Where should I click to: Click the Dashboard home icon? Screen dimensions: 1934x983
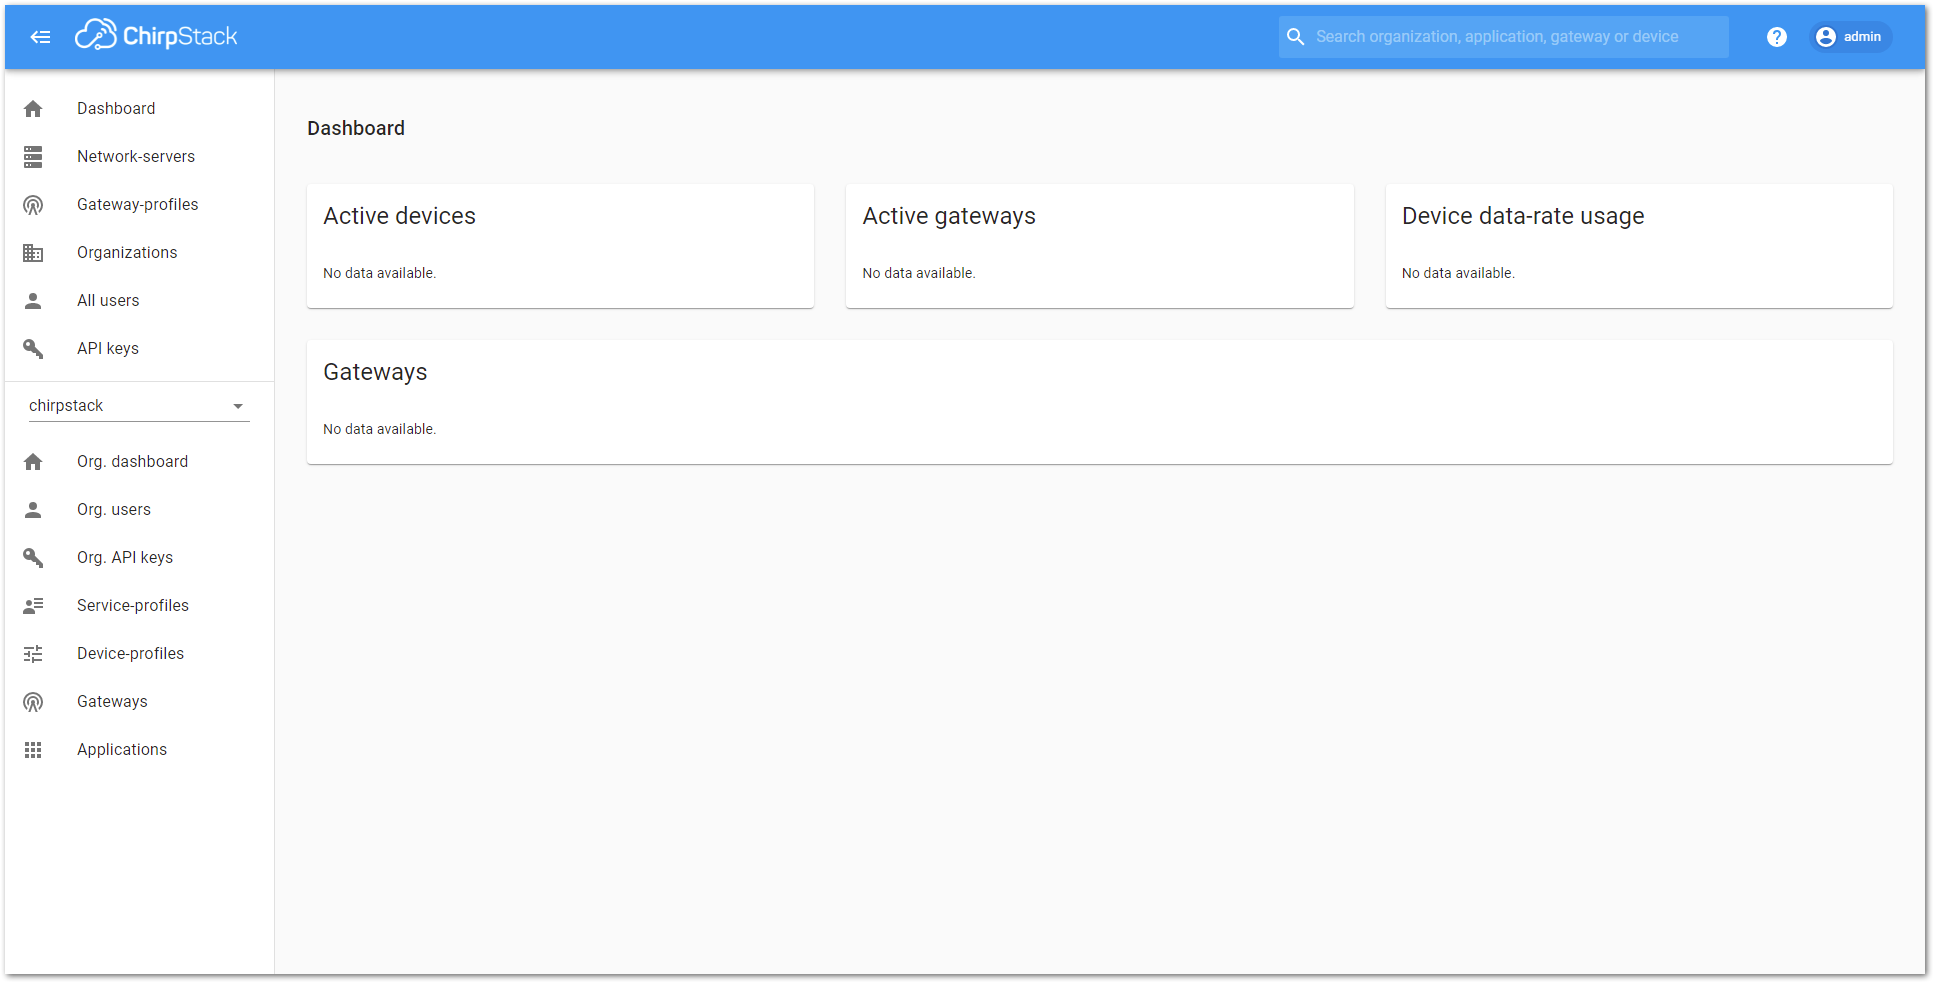pyautogui.click(x=33, y=109)
